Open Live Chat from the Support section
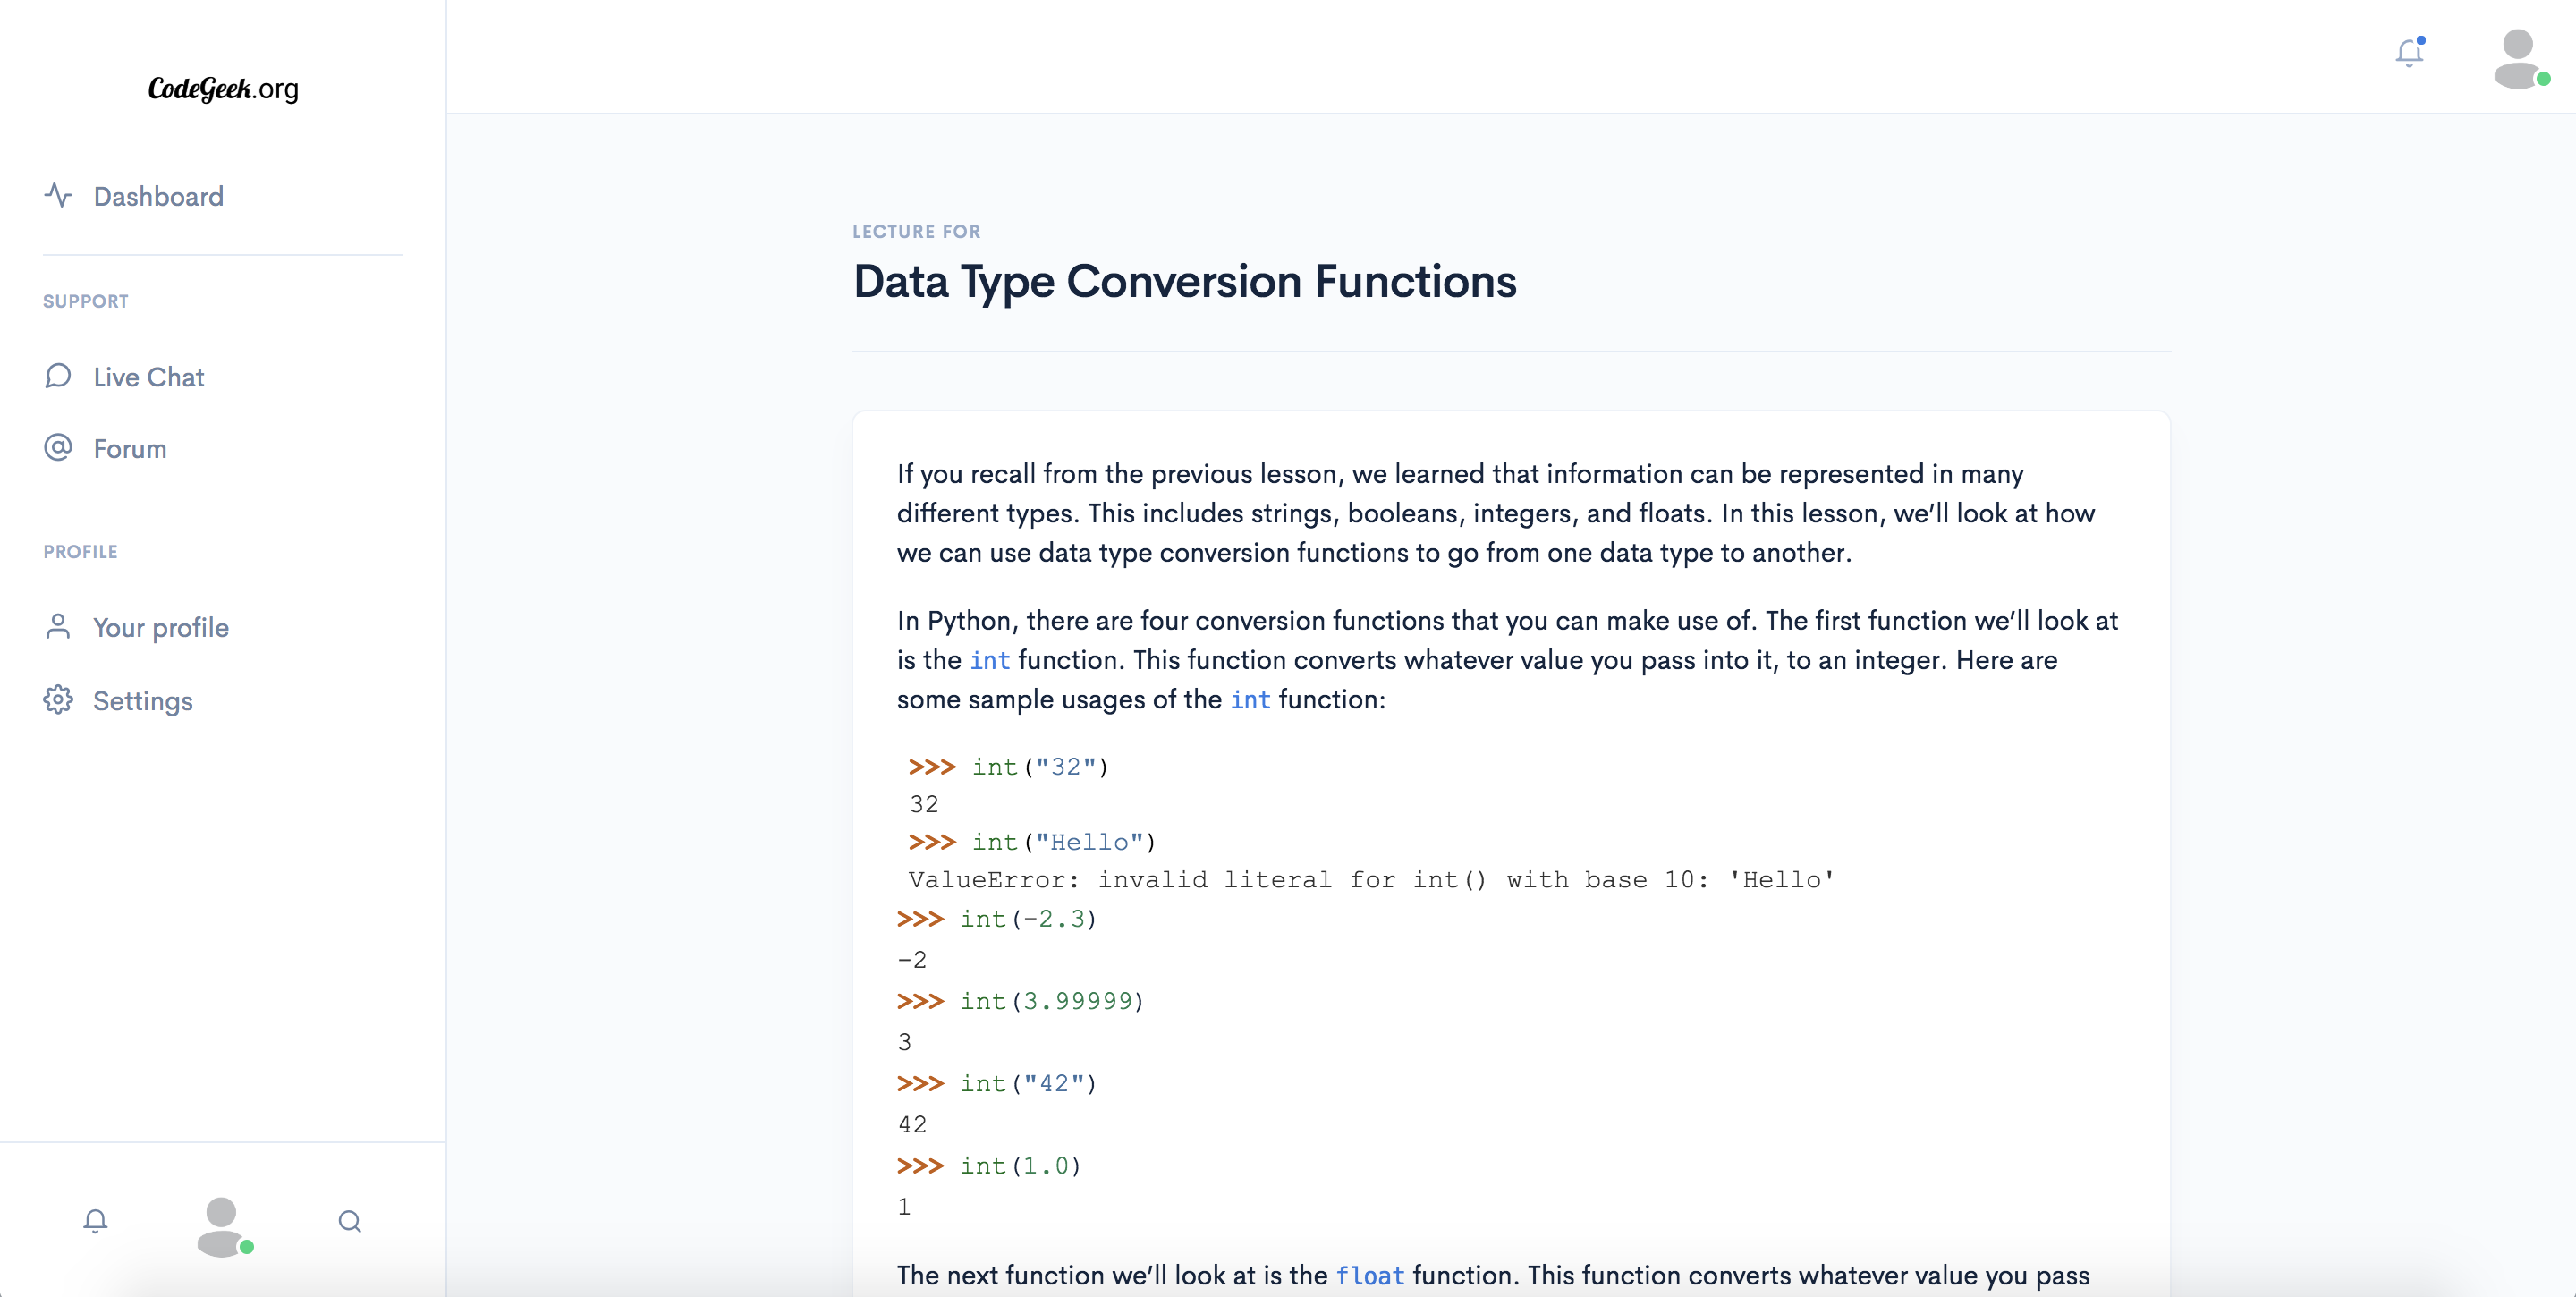This screenshot has height=1297, width=2576. (148, 376)
